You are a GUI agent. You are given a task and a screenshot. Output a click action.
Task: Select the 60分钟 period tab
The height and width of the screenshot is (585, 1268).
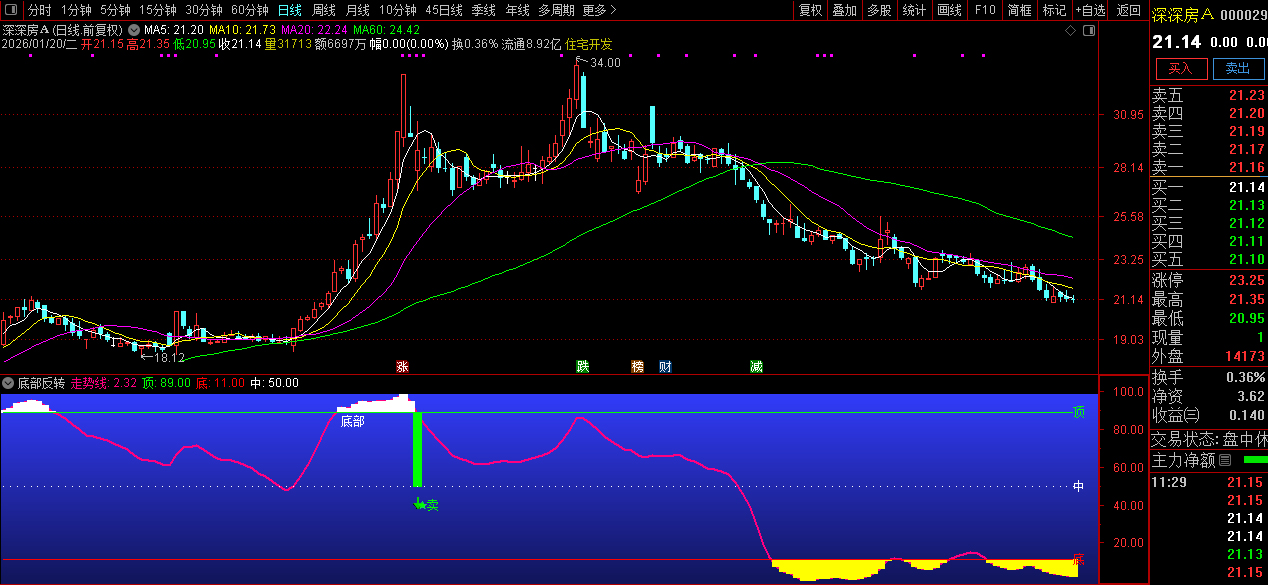tap(249, 10)
